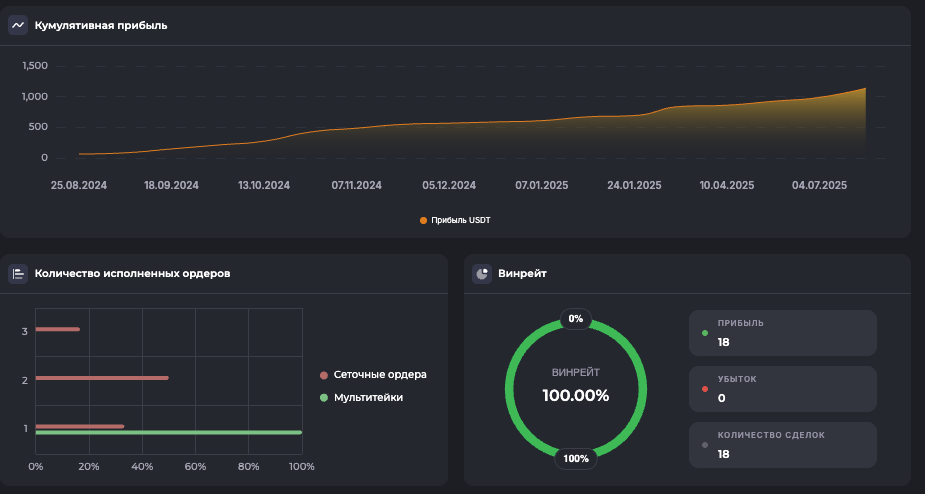The width and height of the screenshot is (925, 494).
Task: Click the orange Прибыль USDT legend marker
Action: pyautogui.click(x=424, y=220)
